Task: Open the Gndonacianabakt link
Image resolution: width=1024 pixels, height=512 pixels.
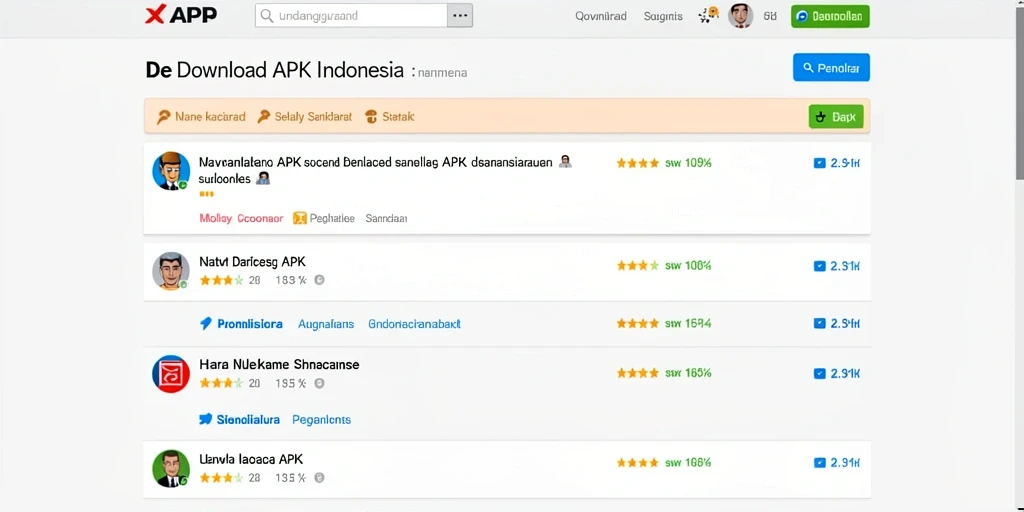Action: 415,324
